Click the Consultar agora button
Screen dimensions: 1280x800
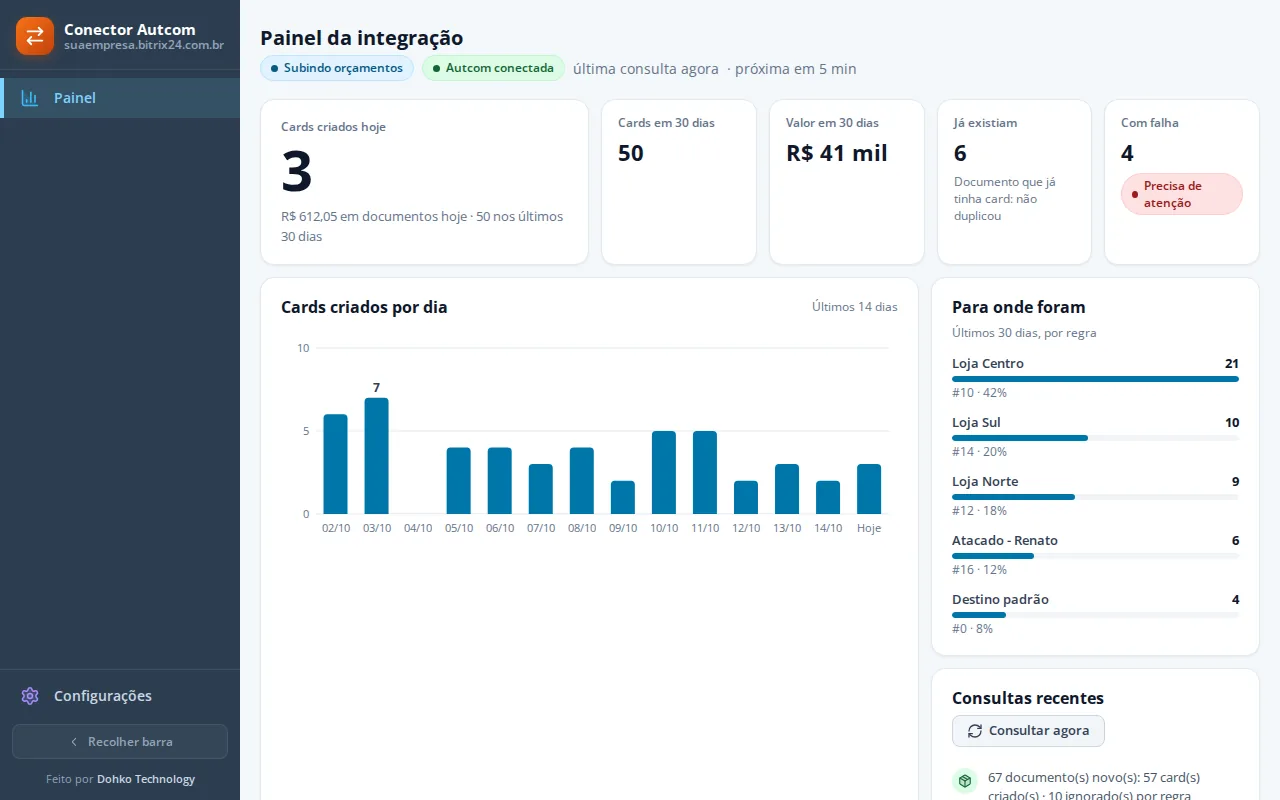[1028, 731]
